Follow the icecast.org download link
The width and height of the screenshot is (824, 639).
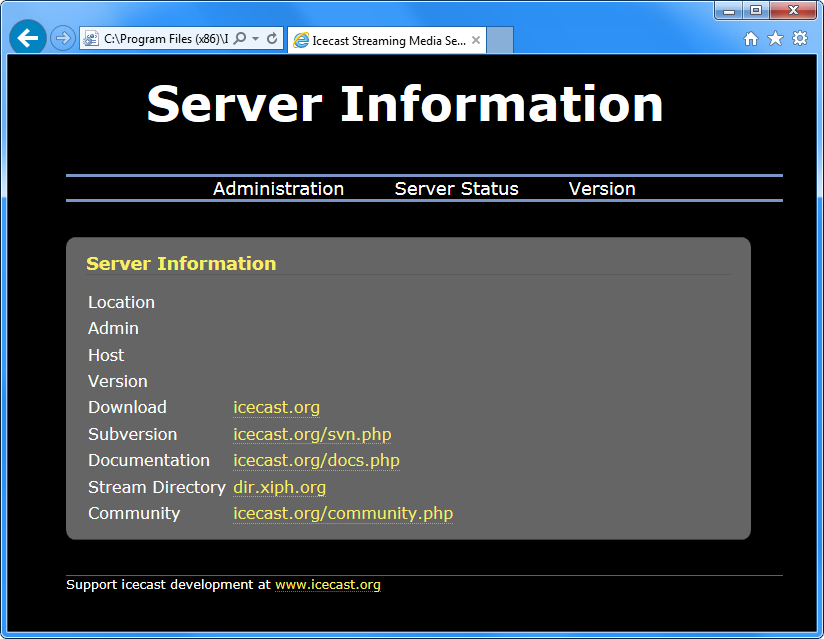click(276, 408)
